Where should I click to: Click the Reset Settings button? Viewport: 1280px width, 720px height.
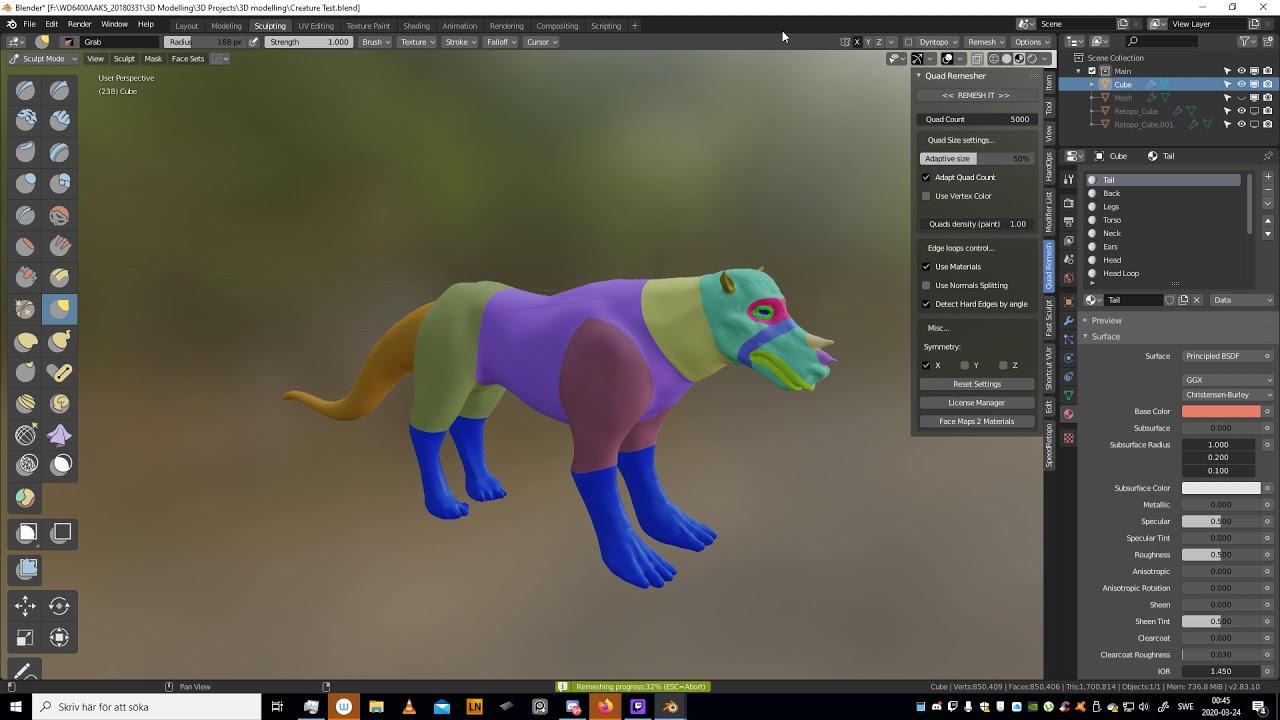click(x=977, y=384)
